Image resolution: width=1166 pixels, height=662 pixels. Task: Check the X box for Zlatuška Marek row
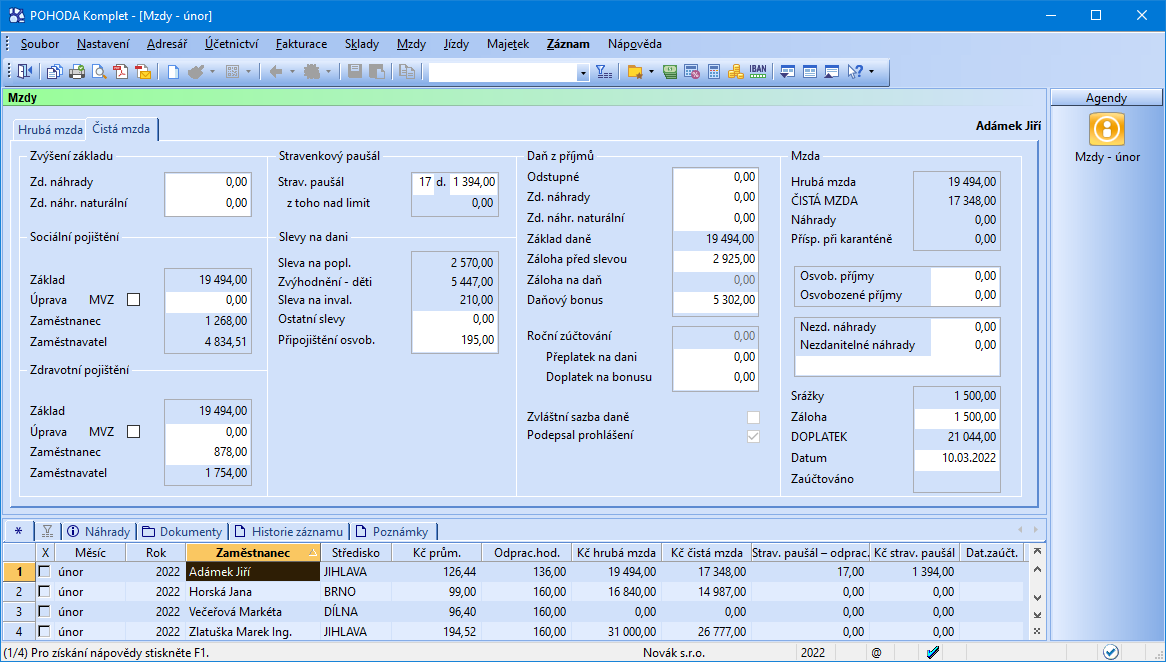coord(45,632)
